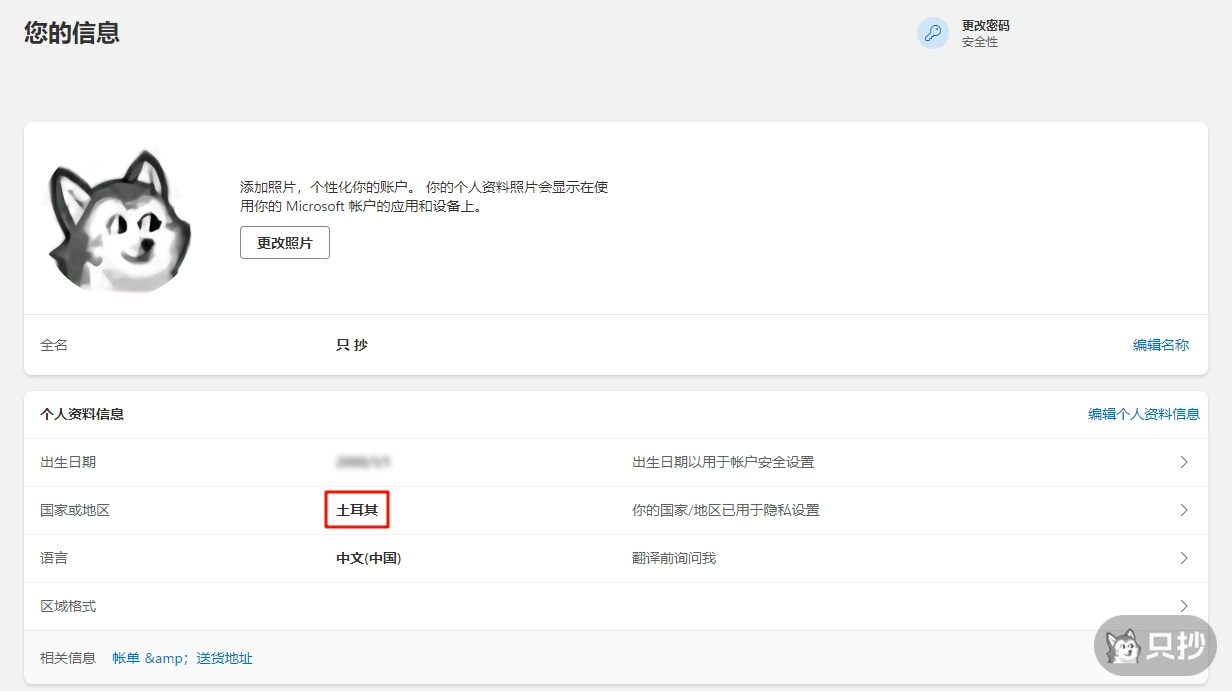Expand the 出生日期 row chevron

(x=1184, y=462)
